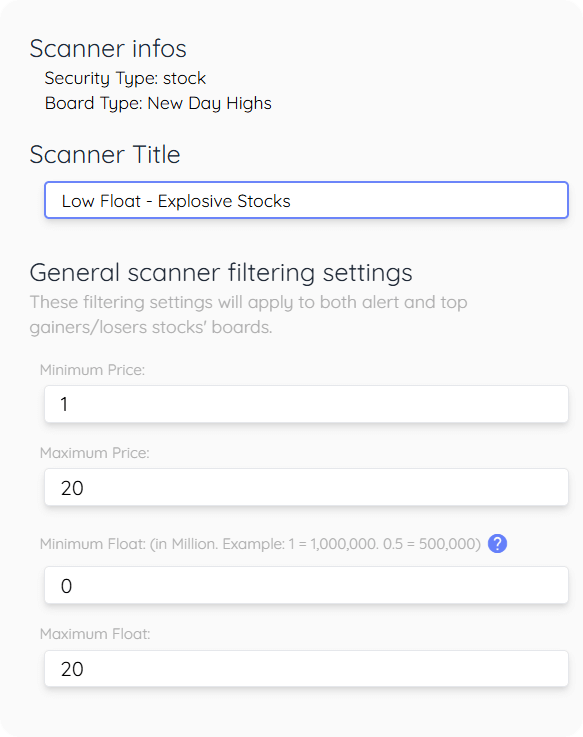This screenshot has width=583, height=737.
Task: Click "General scanner filtering settings" heading
Action: (x=221, y=273)
